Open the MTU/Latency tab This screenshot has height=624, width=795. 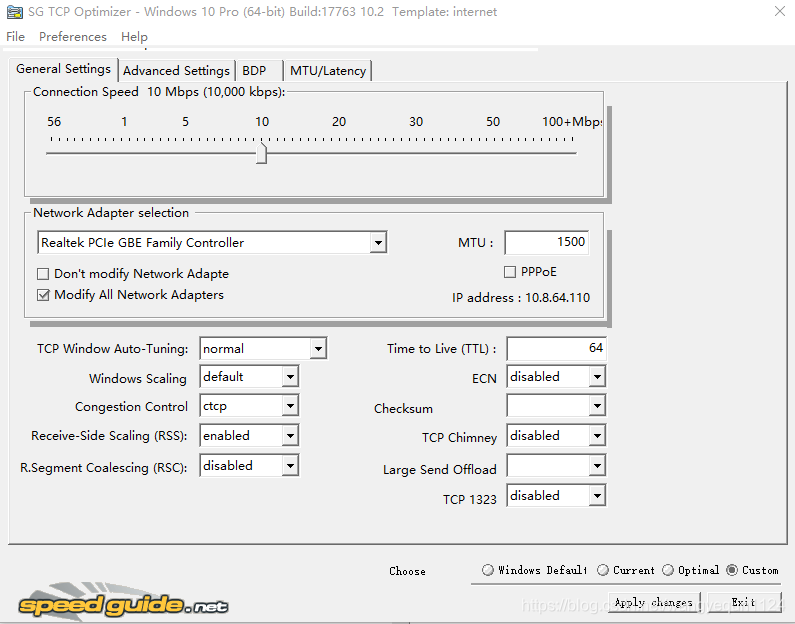[328, 70]
